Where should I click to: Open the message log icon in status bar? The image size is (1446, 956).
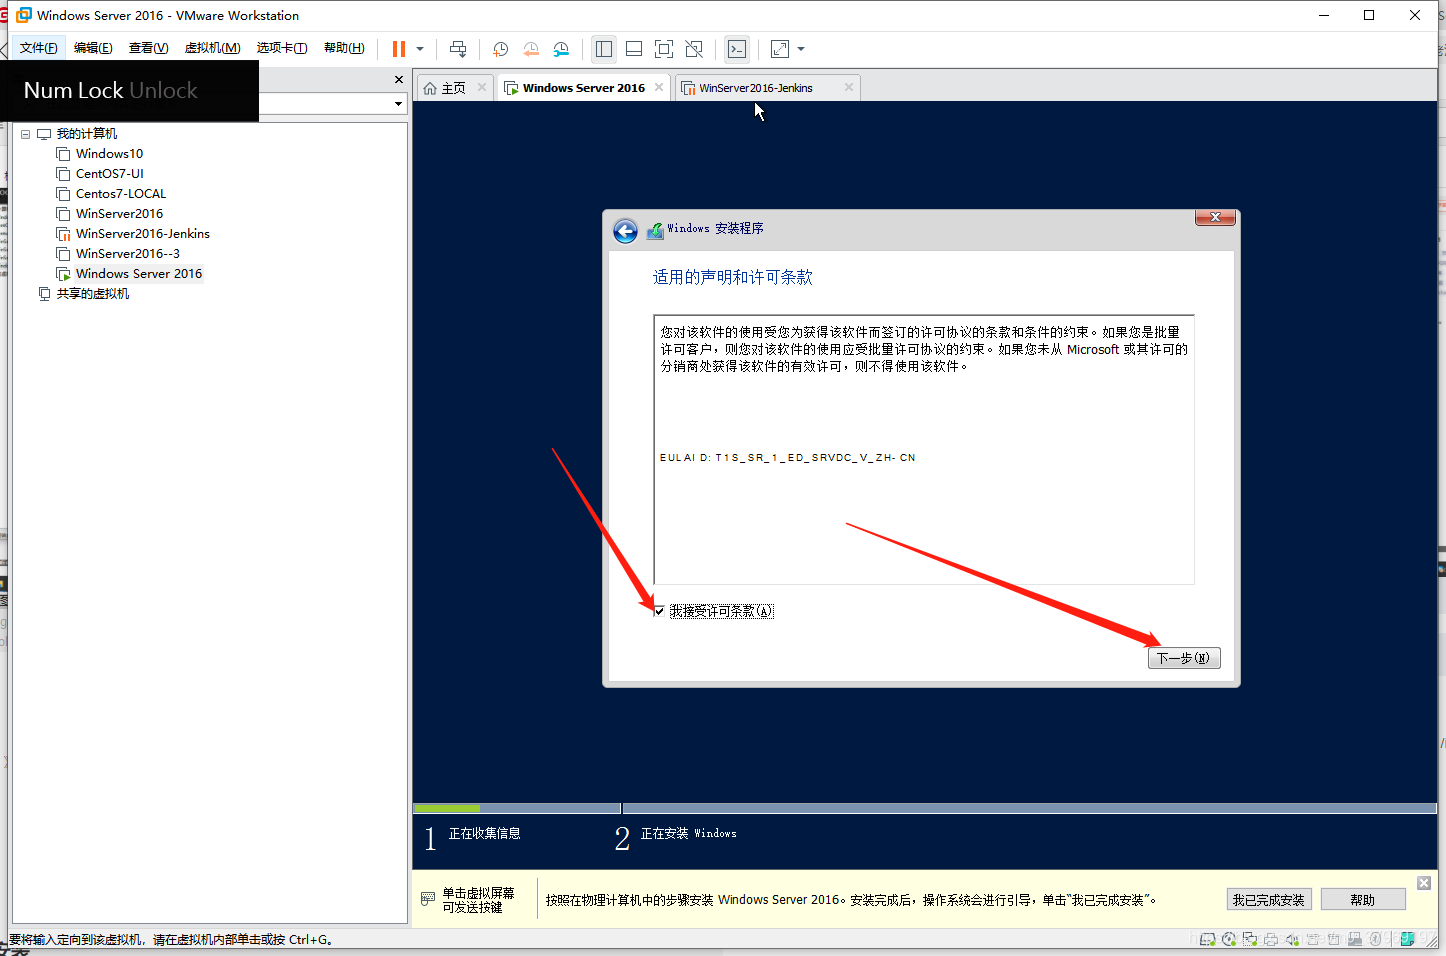(x=1408, y=939)
